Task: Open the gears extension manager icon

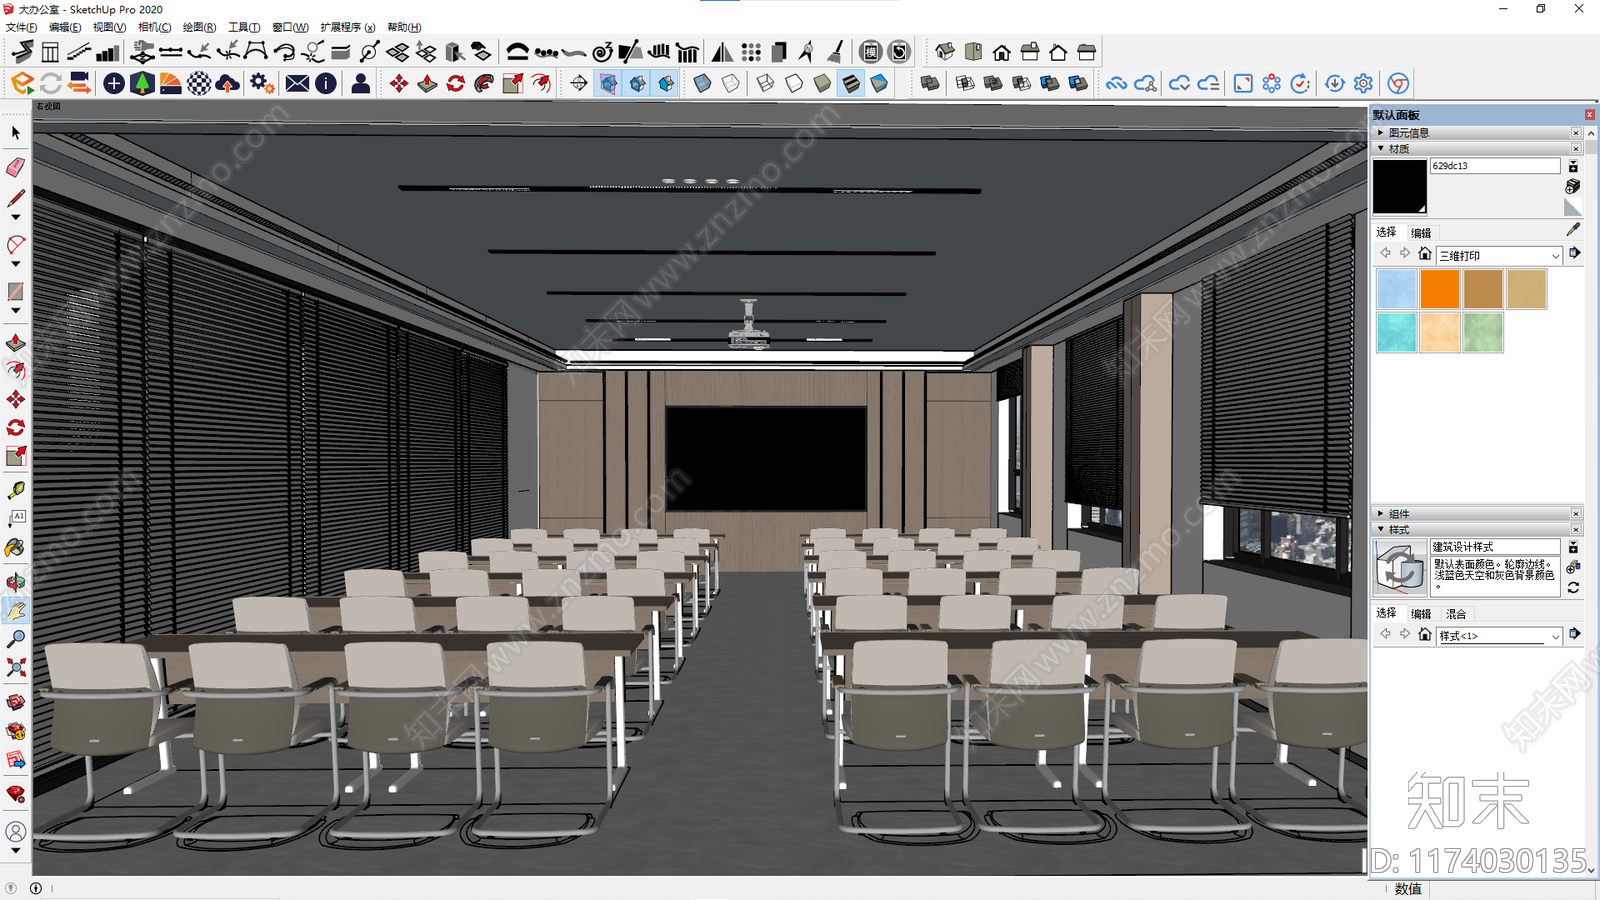Action: coord(262,83)
